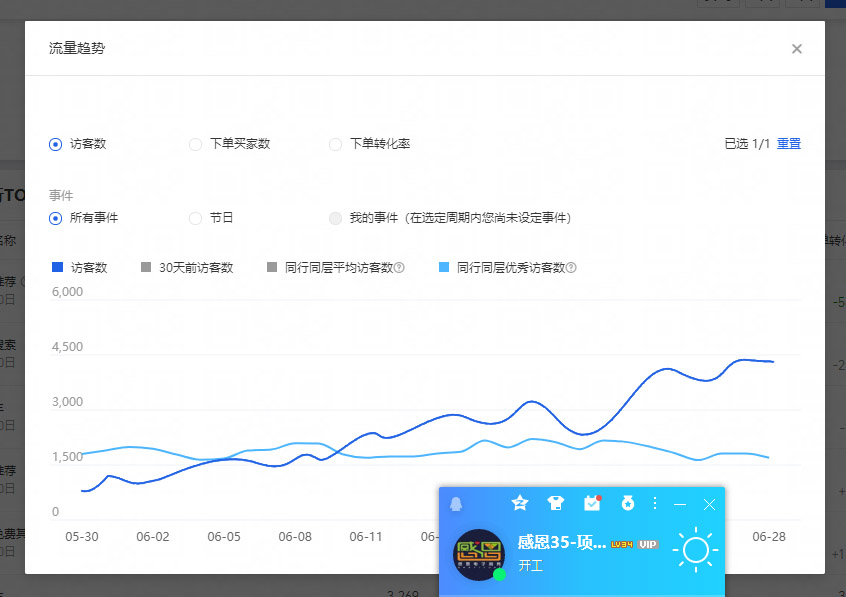
Task: Open the shirt dress-up icon
Action: click(556, 504)
